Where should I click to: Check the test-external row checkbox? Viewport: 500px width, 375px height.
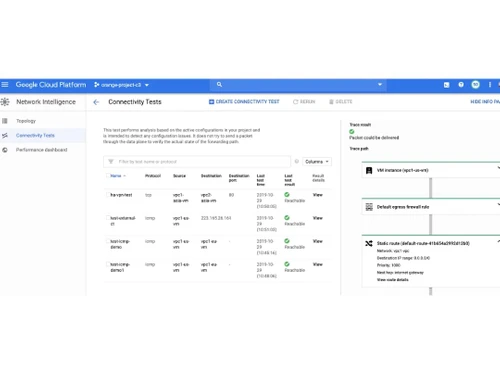point(108,218)
